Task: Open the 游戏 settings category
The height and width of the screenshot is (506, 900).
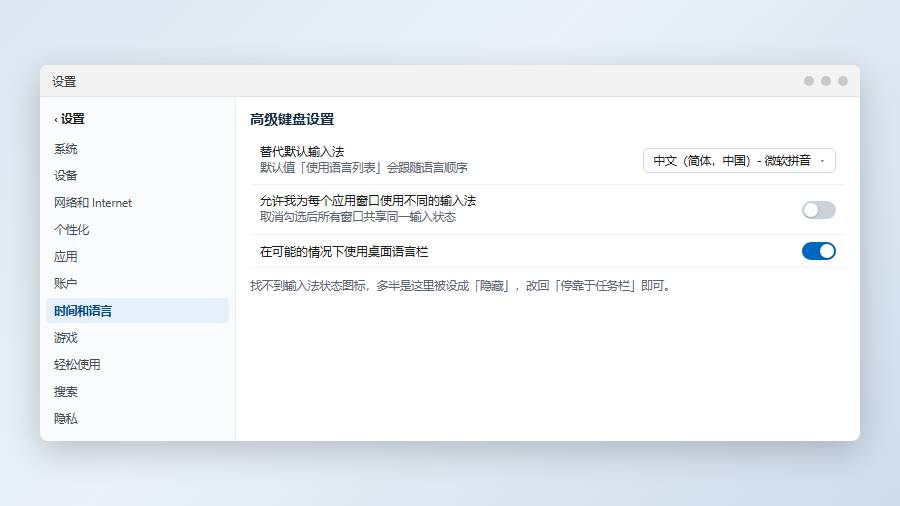Action: pos(137,337)
